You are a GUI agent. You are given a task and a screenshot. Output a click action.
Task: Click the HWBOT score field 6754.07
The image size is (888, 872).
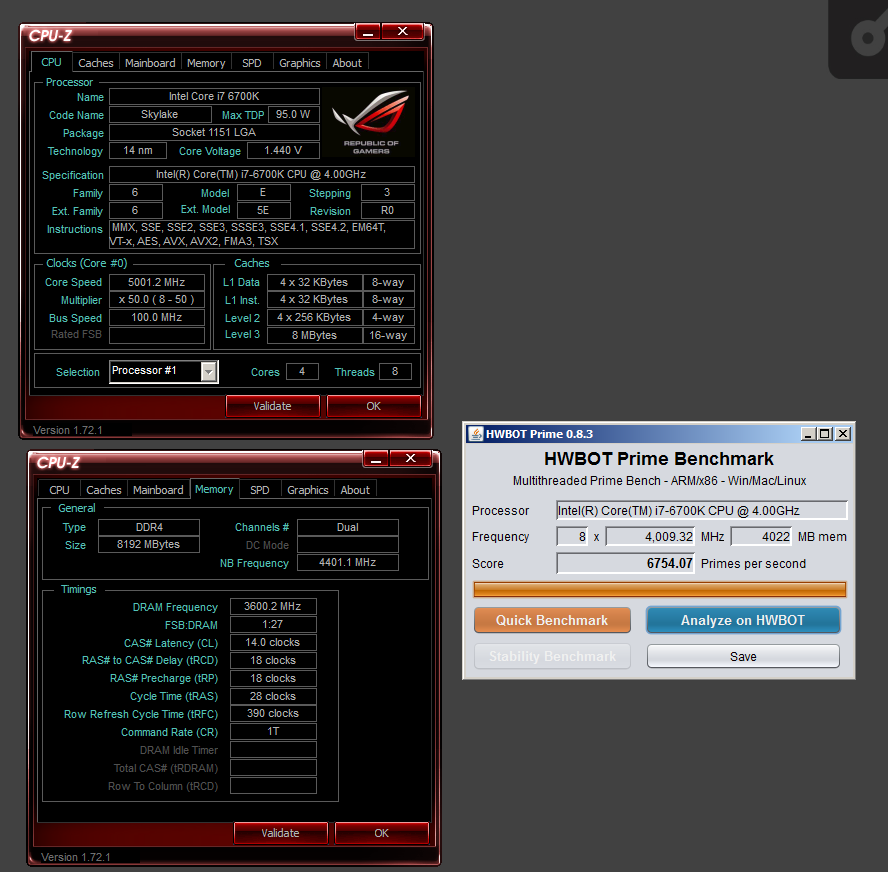point(626,563)
